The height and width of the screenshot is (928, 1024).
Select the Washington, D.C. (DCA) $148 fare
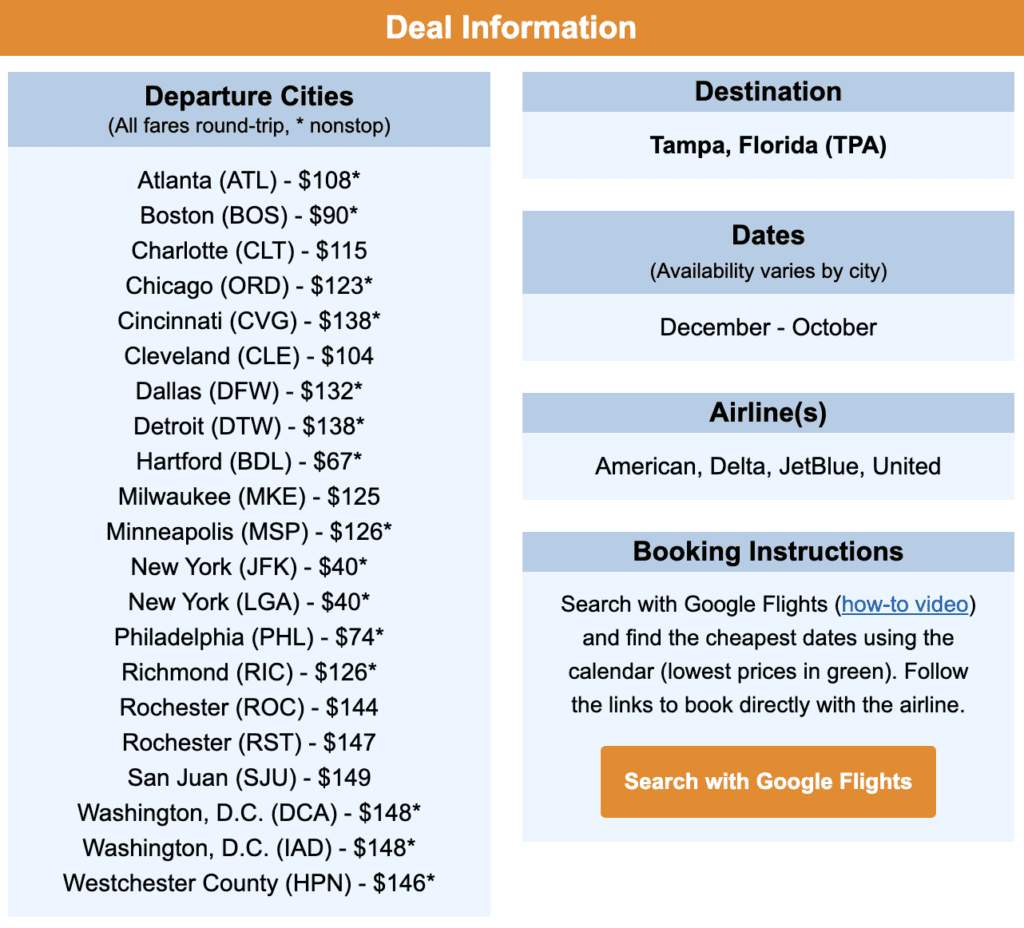249,812
